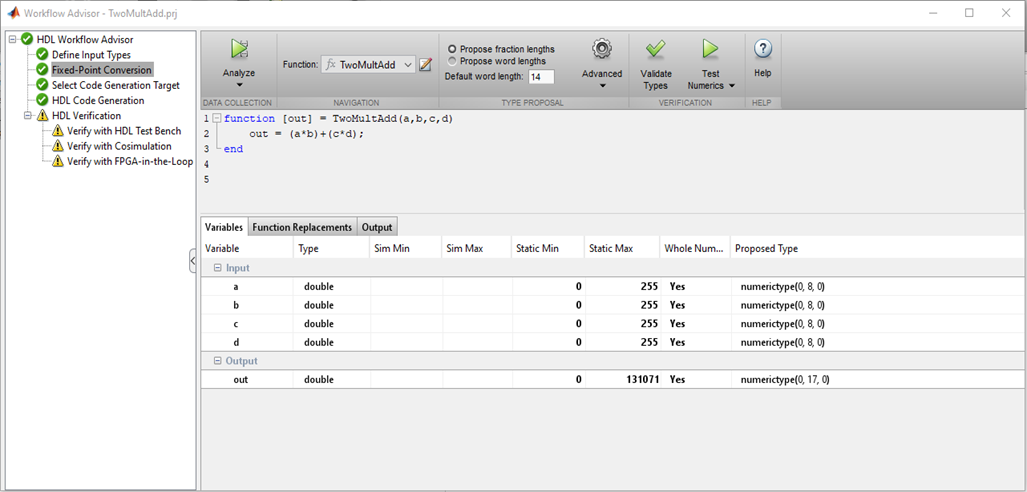This screenshot has width=1027, height=492.
Task: Click code line out = (a*b)+(c*d);
Action: pos(306,134)
